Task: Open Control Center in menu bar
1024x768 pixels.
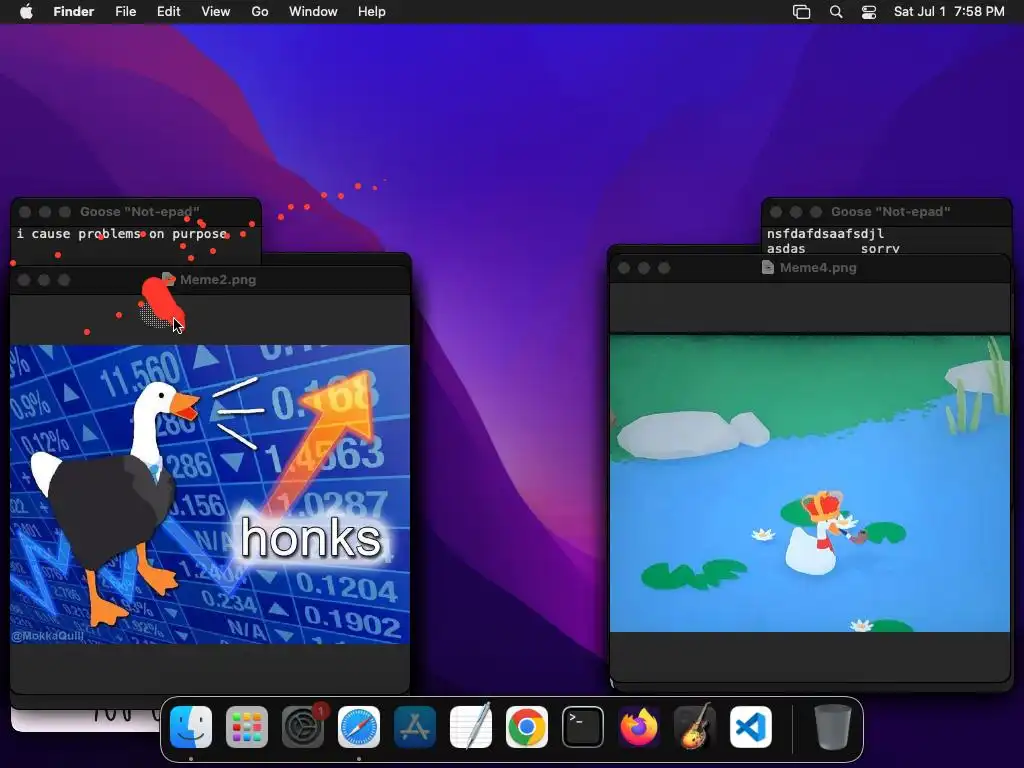Action: point(869,12)
